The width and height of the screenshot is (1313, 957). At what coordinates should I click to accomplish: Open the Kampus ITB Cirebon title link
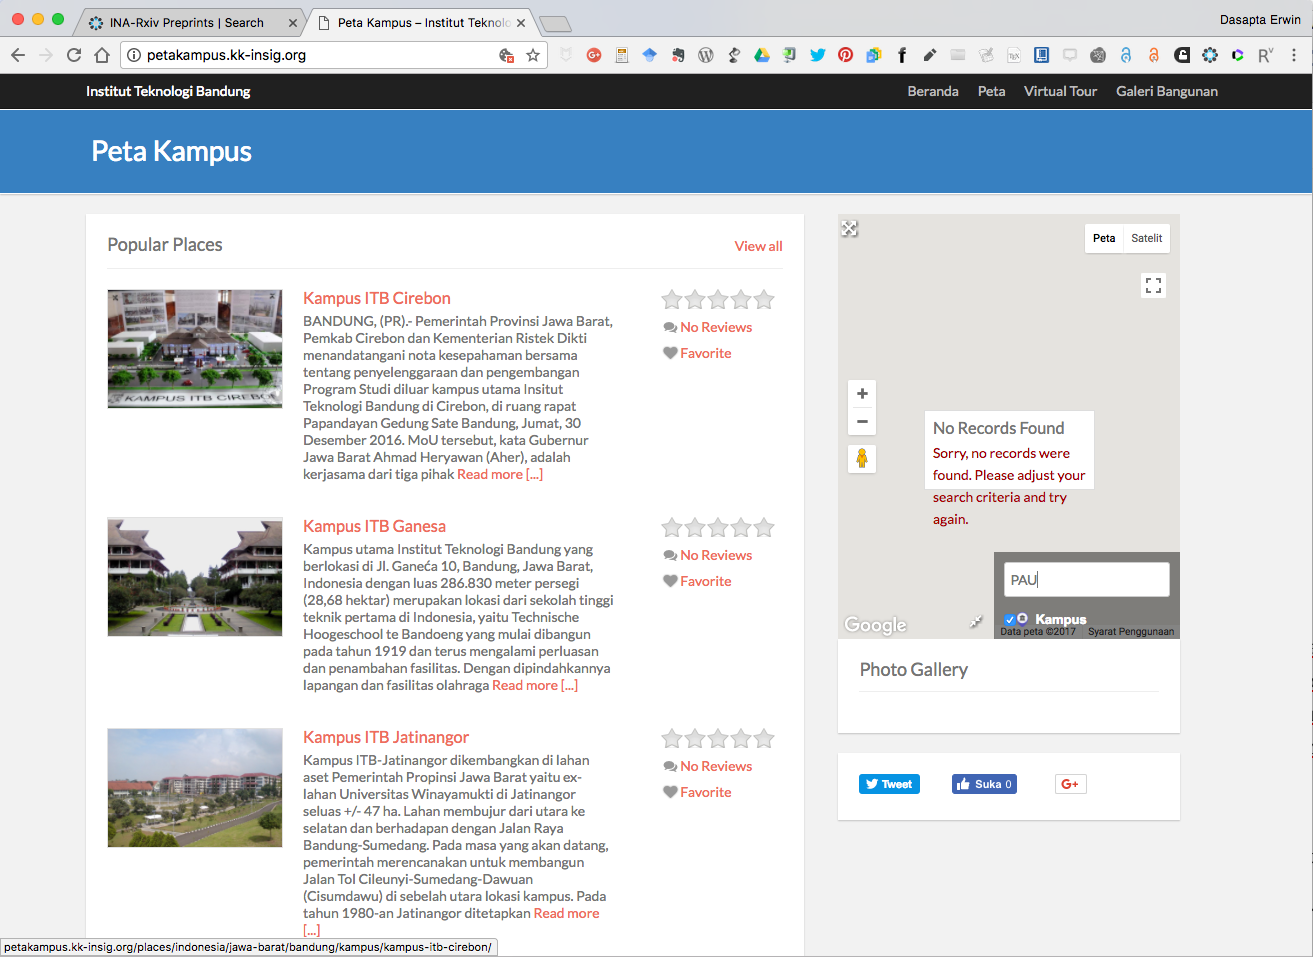click(x=377, y=298)
